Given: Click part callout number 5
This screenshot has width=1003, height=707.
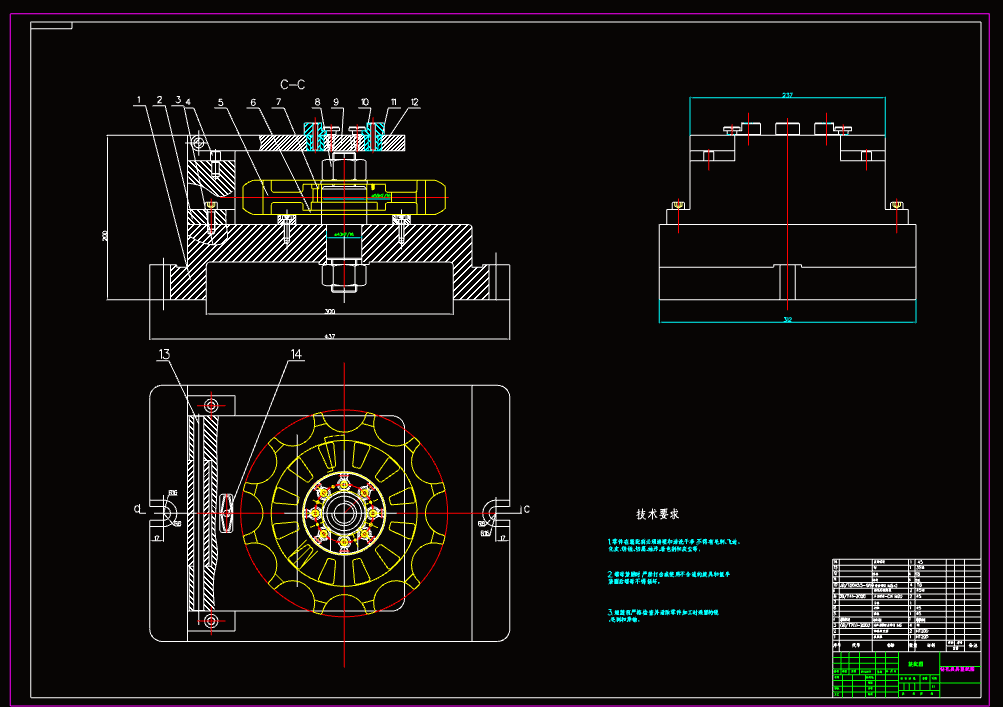Looking at the screenshot, I should (221, 102).
